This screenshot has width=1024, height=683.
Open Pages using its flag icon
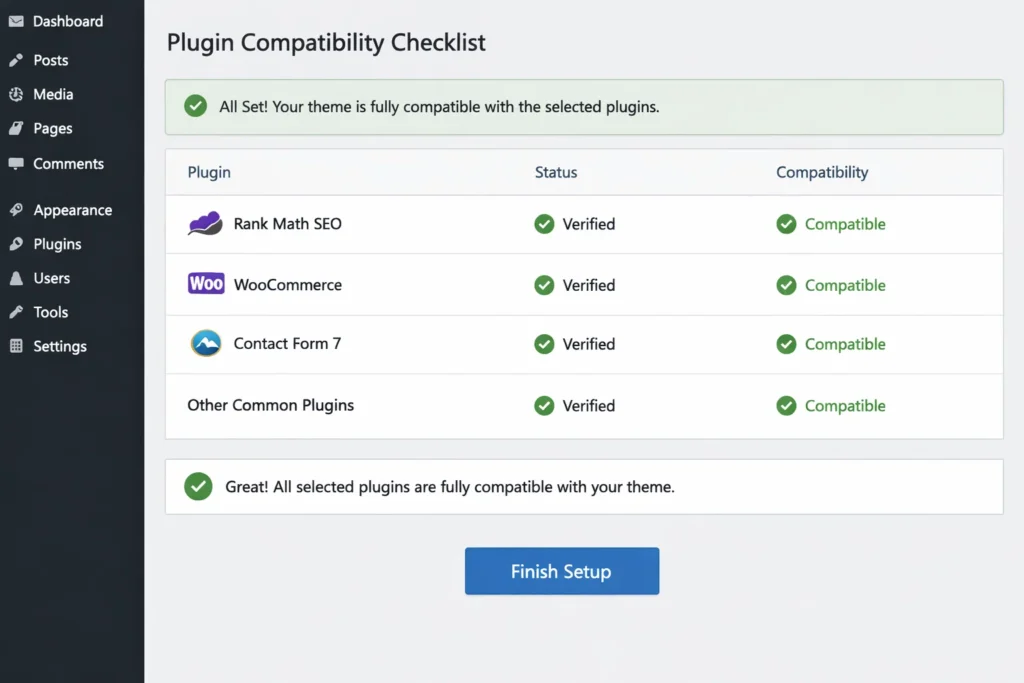pos(15,128)
